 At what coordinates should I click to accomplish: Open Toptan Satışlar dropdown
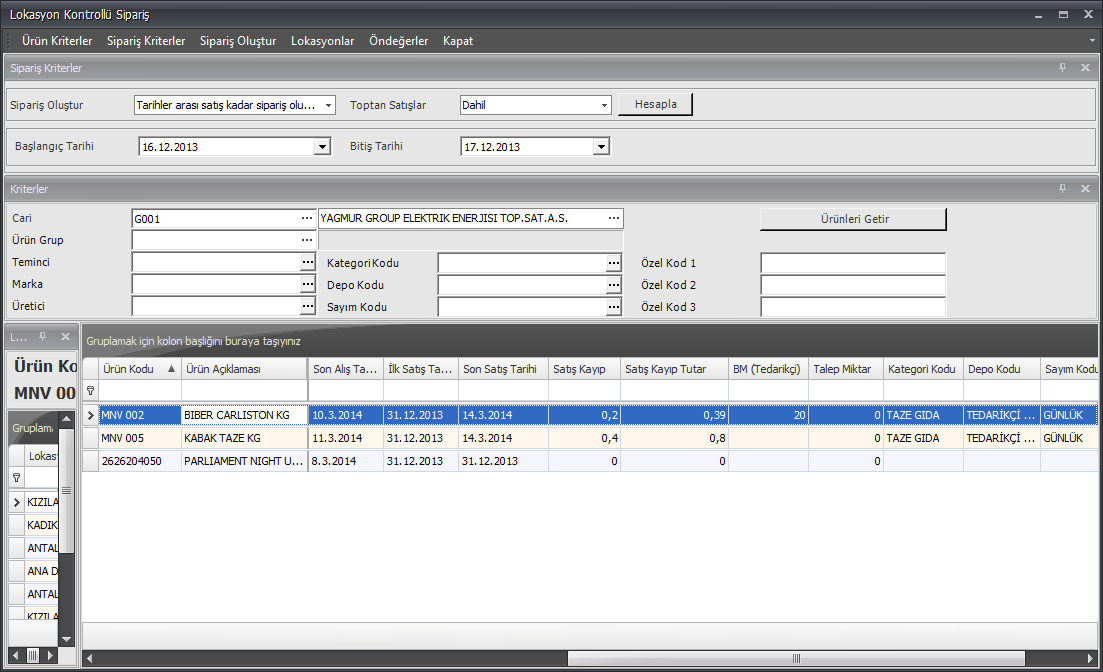pos(604,105)
